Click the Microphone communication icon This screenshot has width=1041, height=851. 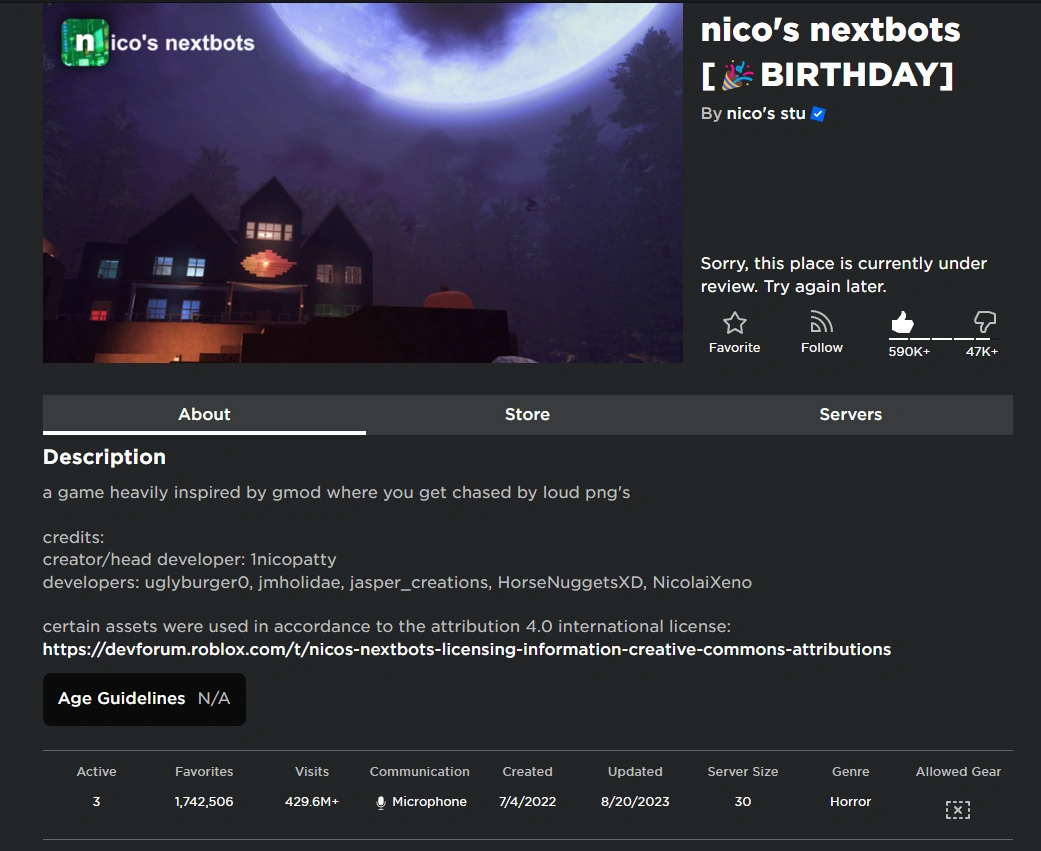pyautogui.click(x=380, y=803)
